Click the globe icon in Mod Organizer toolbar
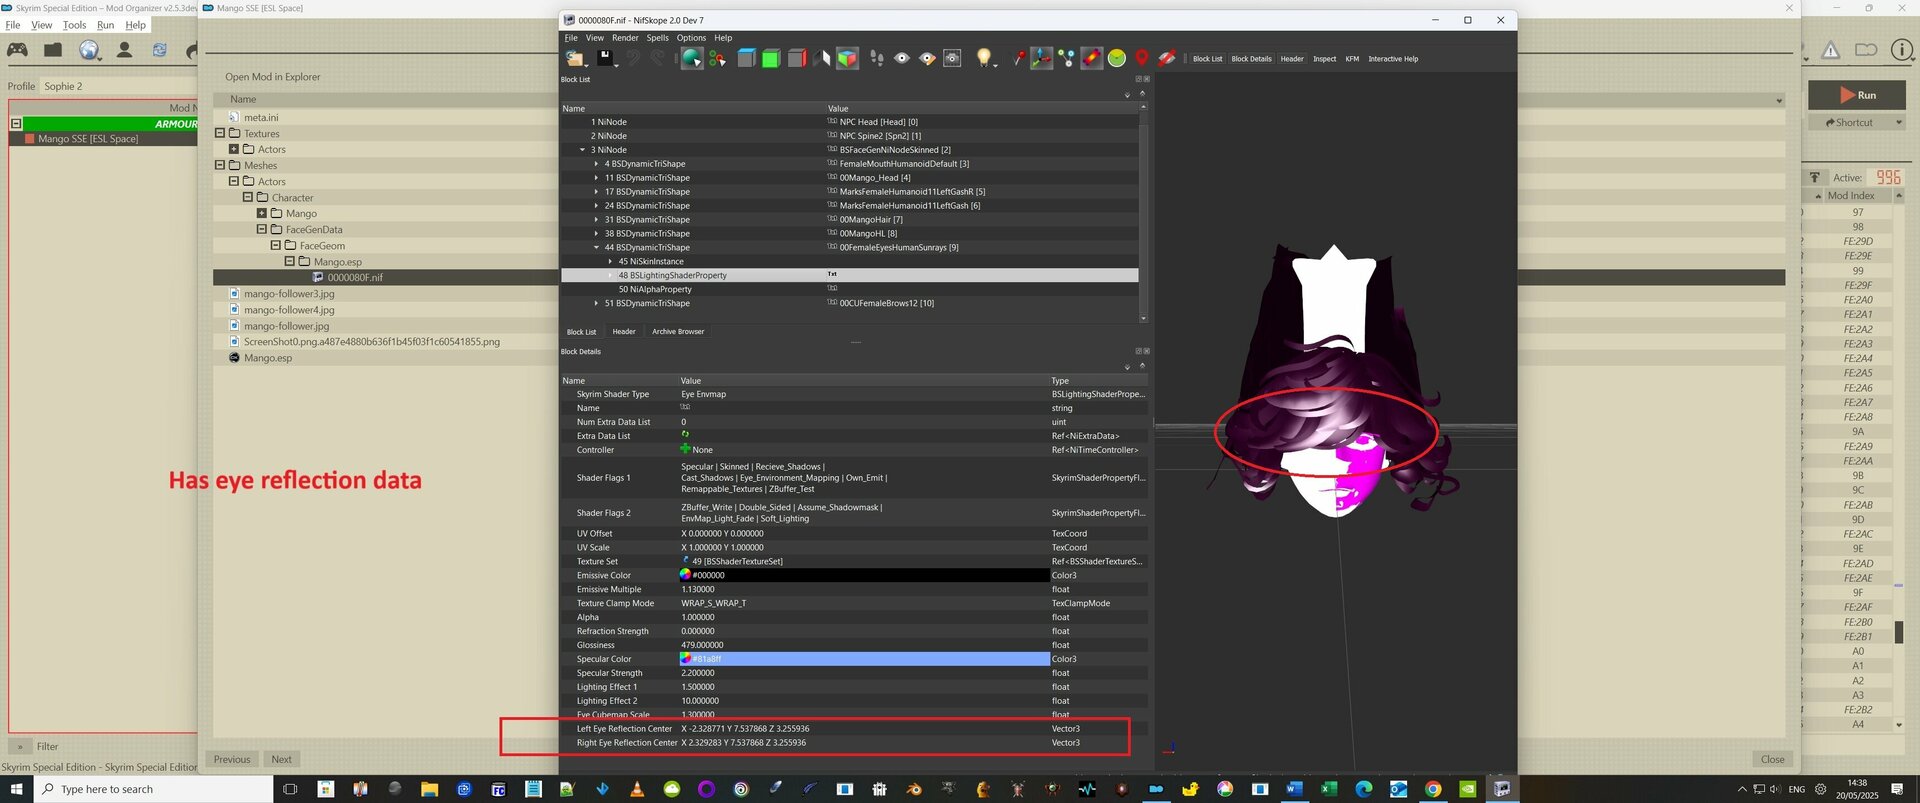The image size is (1920, 803). tap(90, 50)
